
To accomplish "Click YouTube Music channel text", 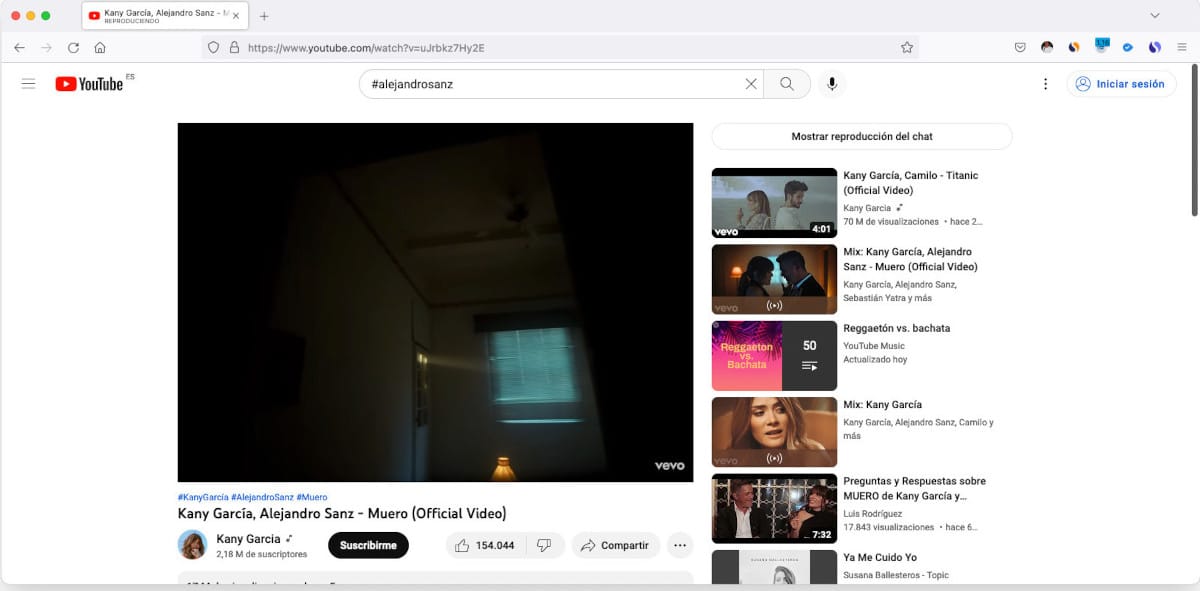I will tap(873, 345).
